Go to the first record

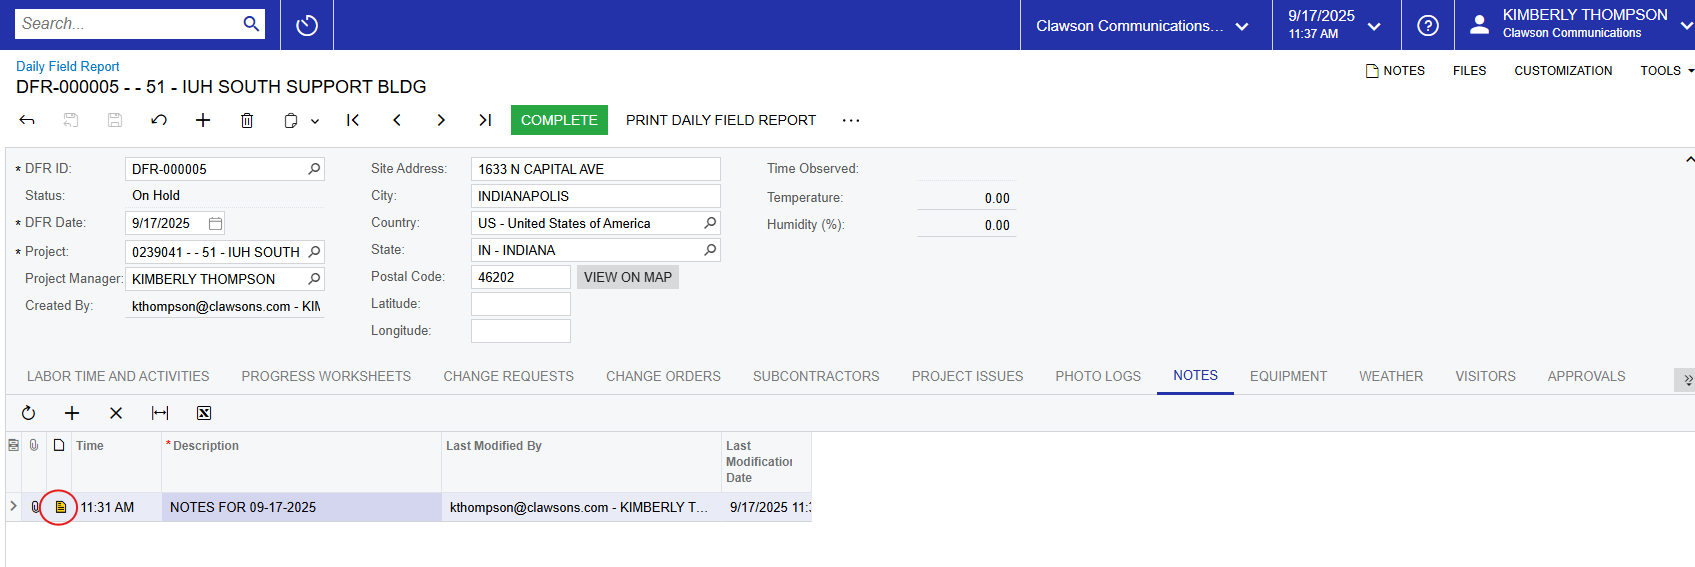pyautogui.click(x=353, y=120)
